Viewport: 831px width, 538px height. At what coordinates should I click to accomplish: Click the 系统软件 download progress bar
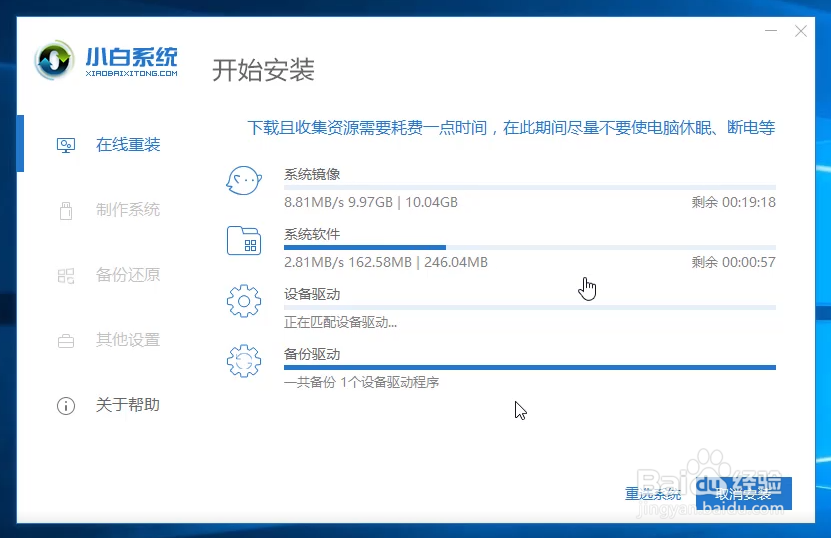click(x=529, y=248)
